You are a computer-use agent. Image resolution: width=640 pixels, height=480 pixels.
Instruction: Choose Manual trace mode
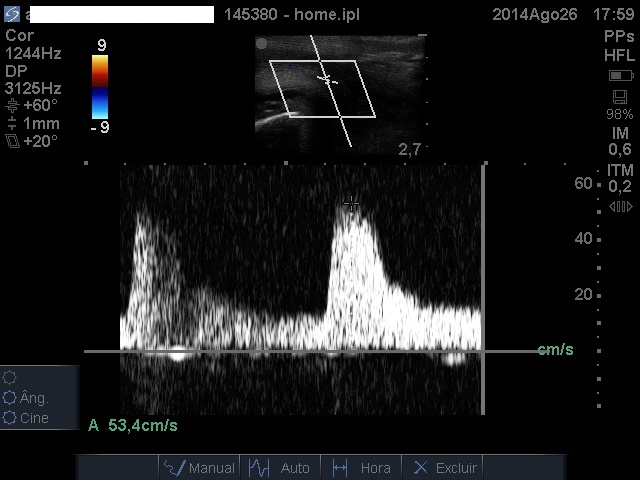[199, 467]
